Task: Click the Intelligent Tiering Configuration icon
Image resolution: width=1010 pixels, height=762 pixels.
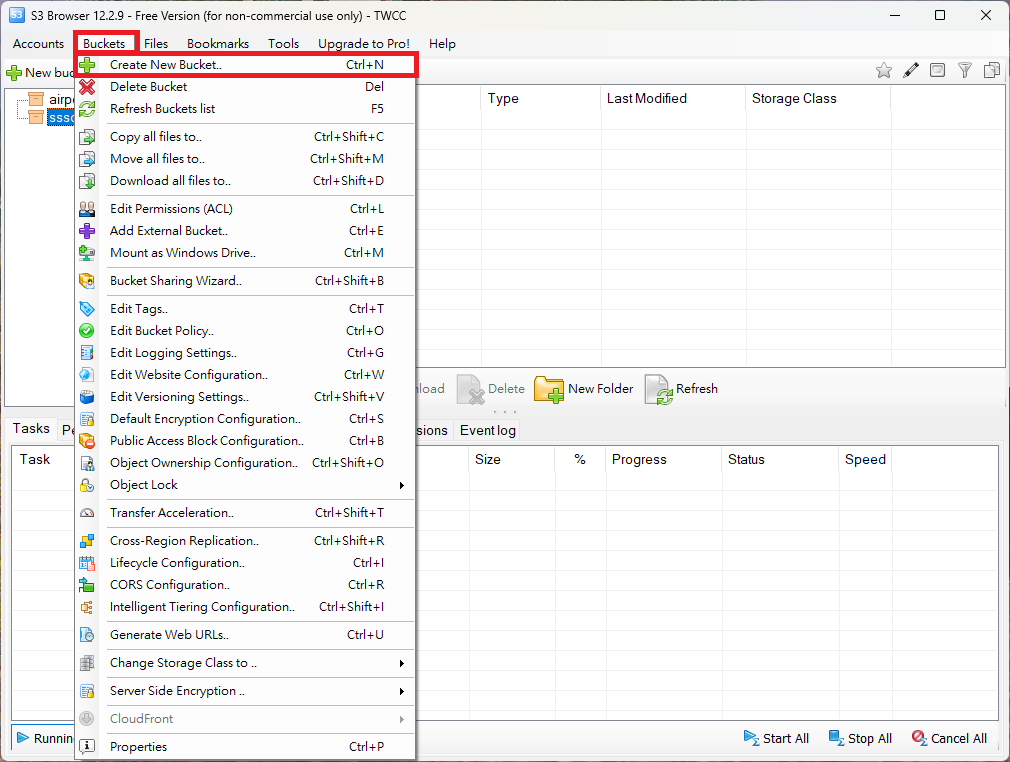Action: coord(87,607)
